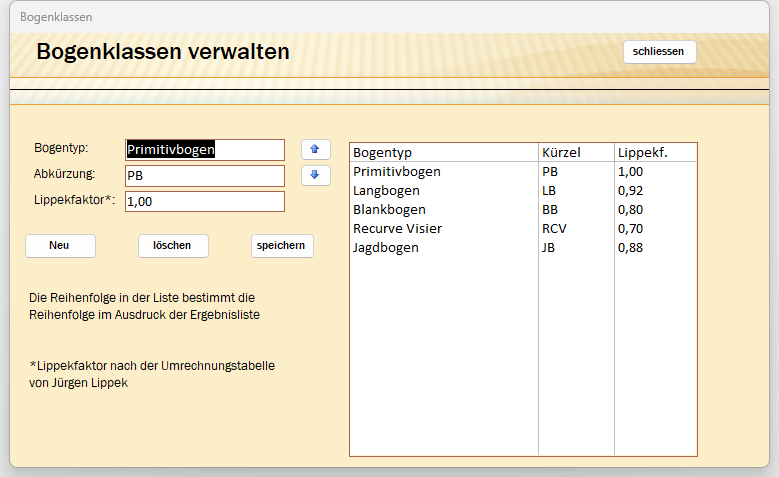Delete the entry via löschen button
The image size is (779, 477).
click(173, 246)
